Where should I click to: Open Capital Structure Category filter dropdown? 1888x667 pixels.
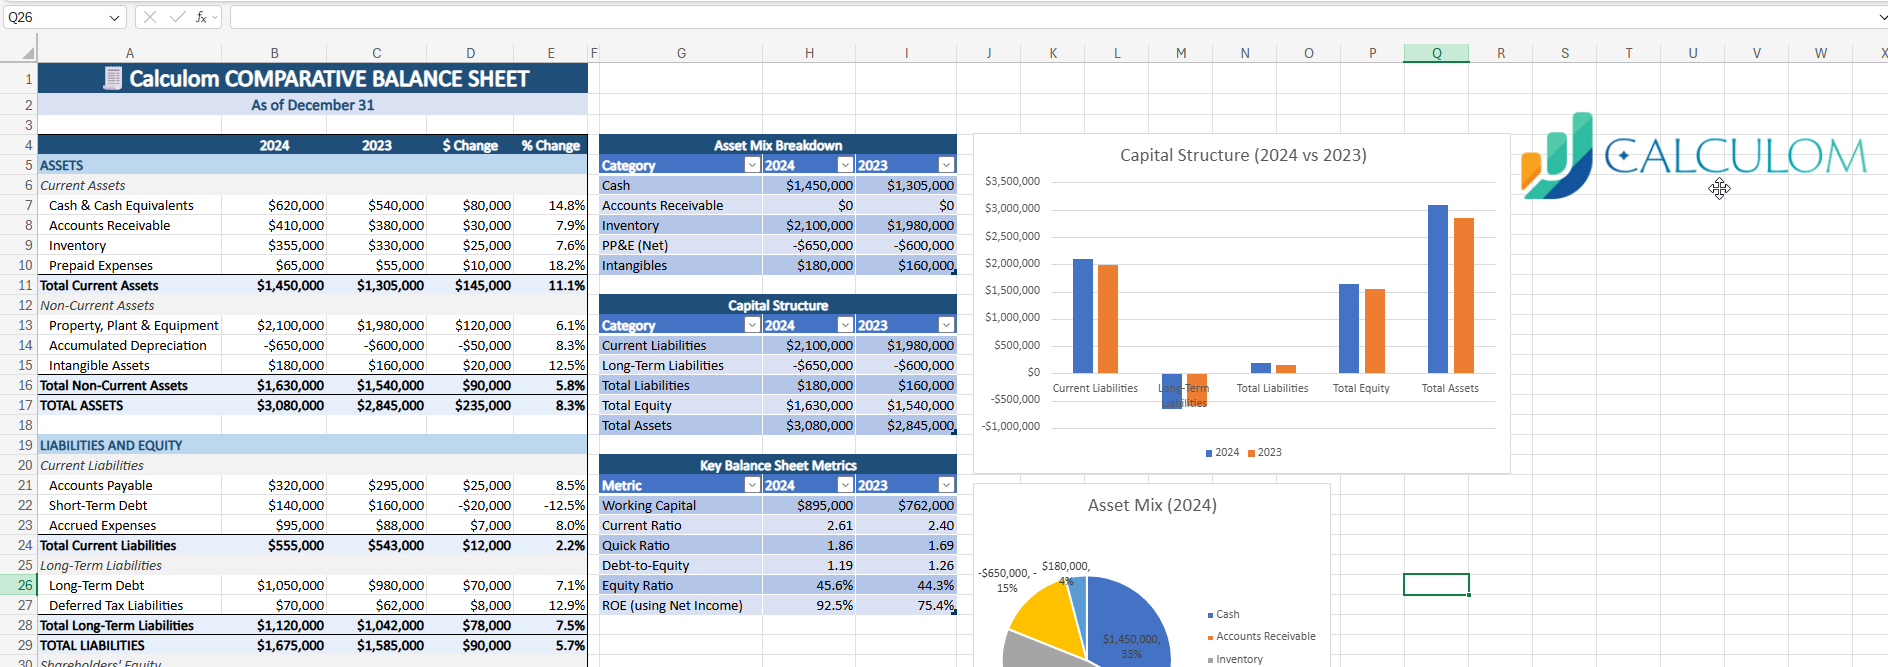[752, 325]
